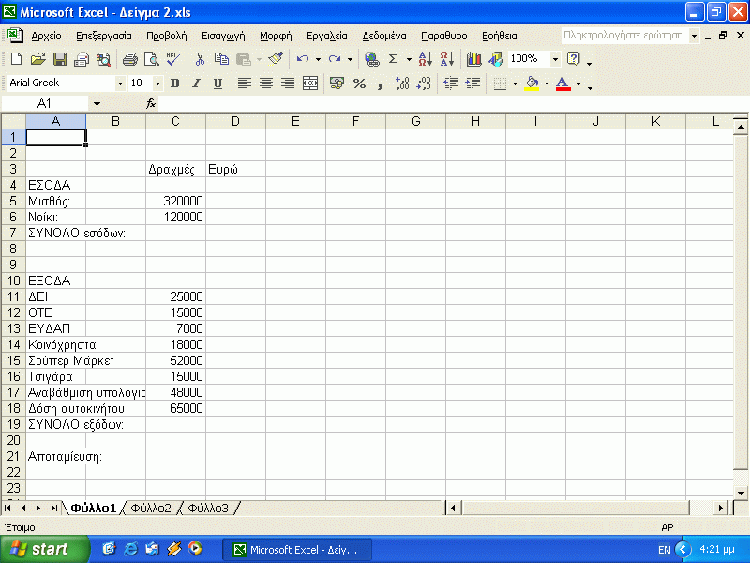
Task: Open Microsoft Excel Help question icon
Action: [x=573, y=59]
